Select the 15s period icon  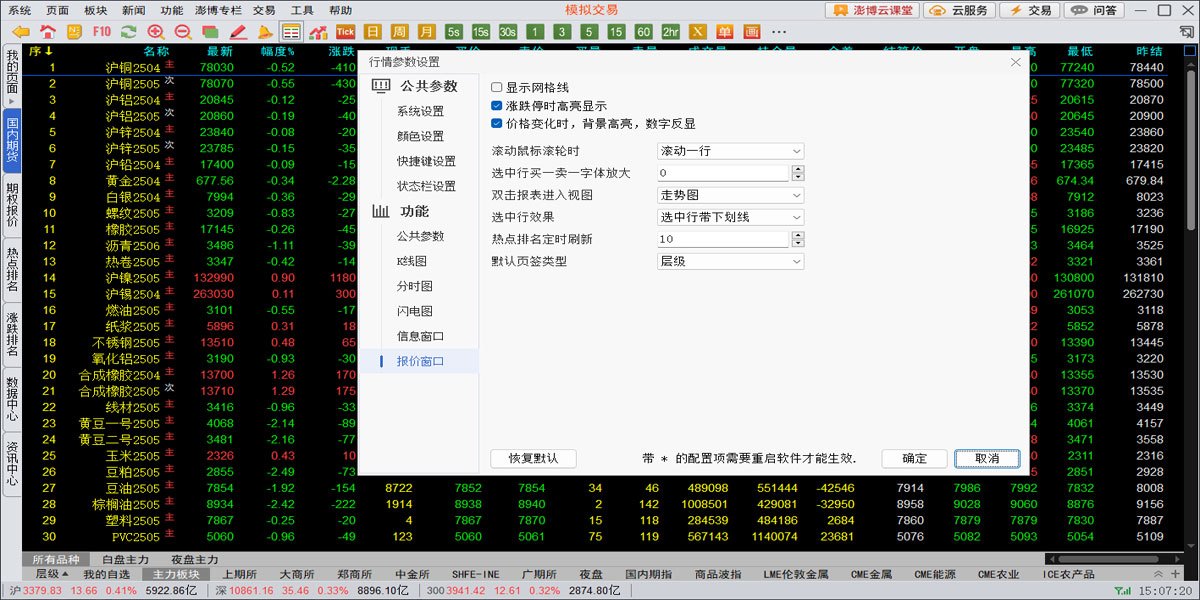click(x=481, y=32)
